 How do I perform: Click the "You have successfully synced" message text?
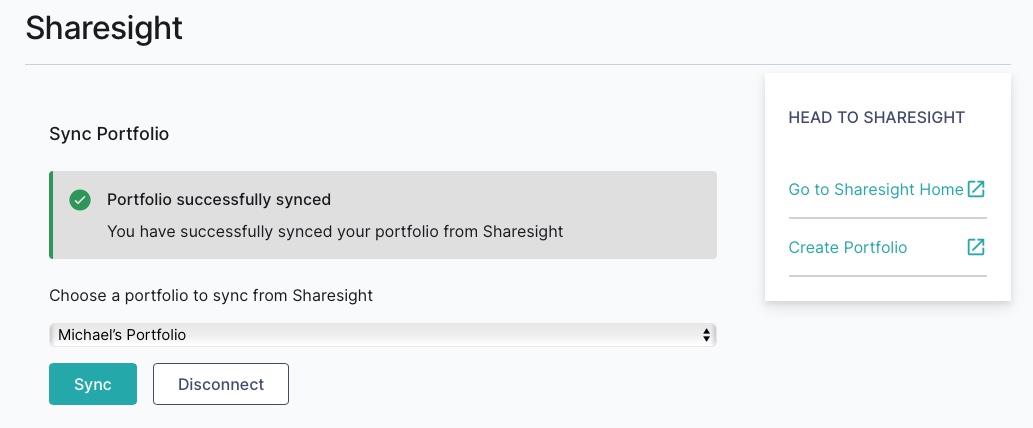pos(335,231)
